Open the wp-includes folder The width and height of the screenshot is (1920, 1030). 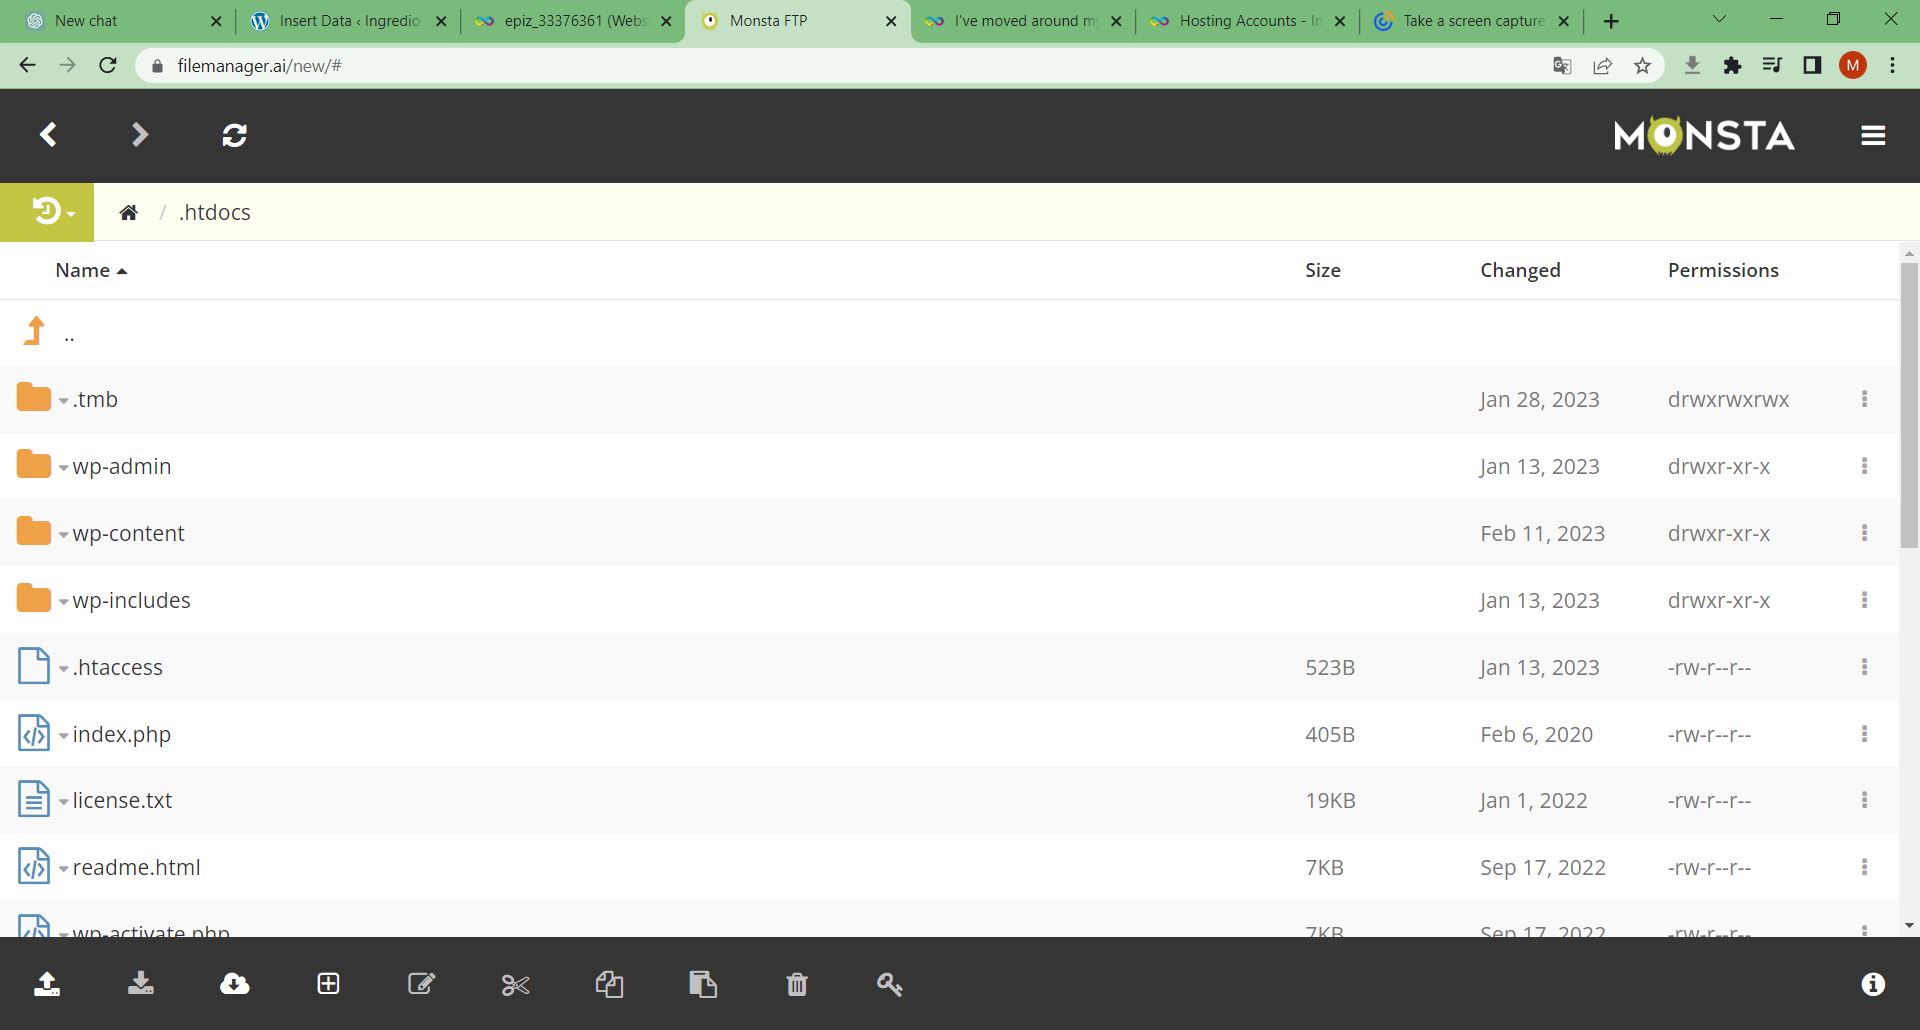(131, 600)
